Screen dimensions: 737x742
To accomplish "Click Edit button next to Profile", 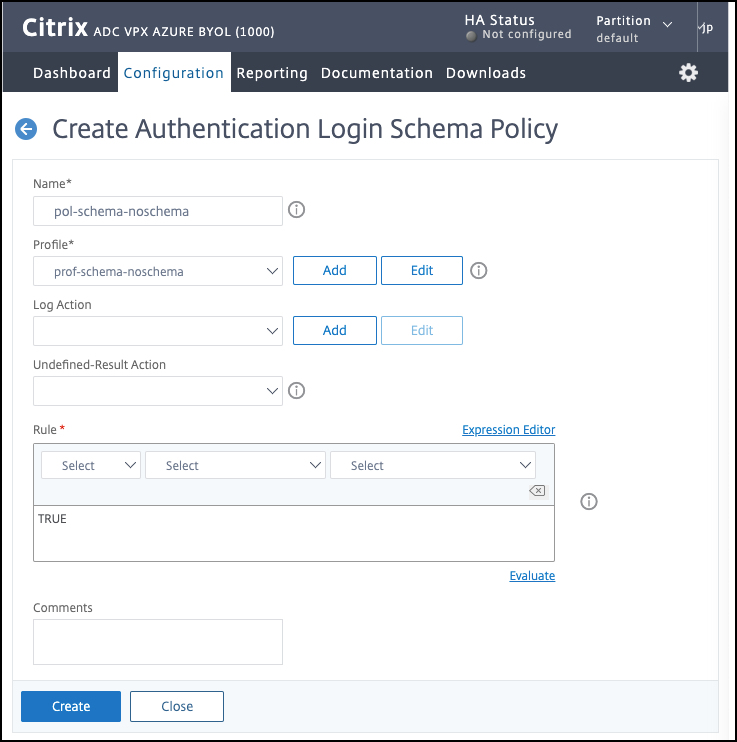I will 422,271.
